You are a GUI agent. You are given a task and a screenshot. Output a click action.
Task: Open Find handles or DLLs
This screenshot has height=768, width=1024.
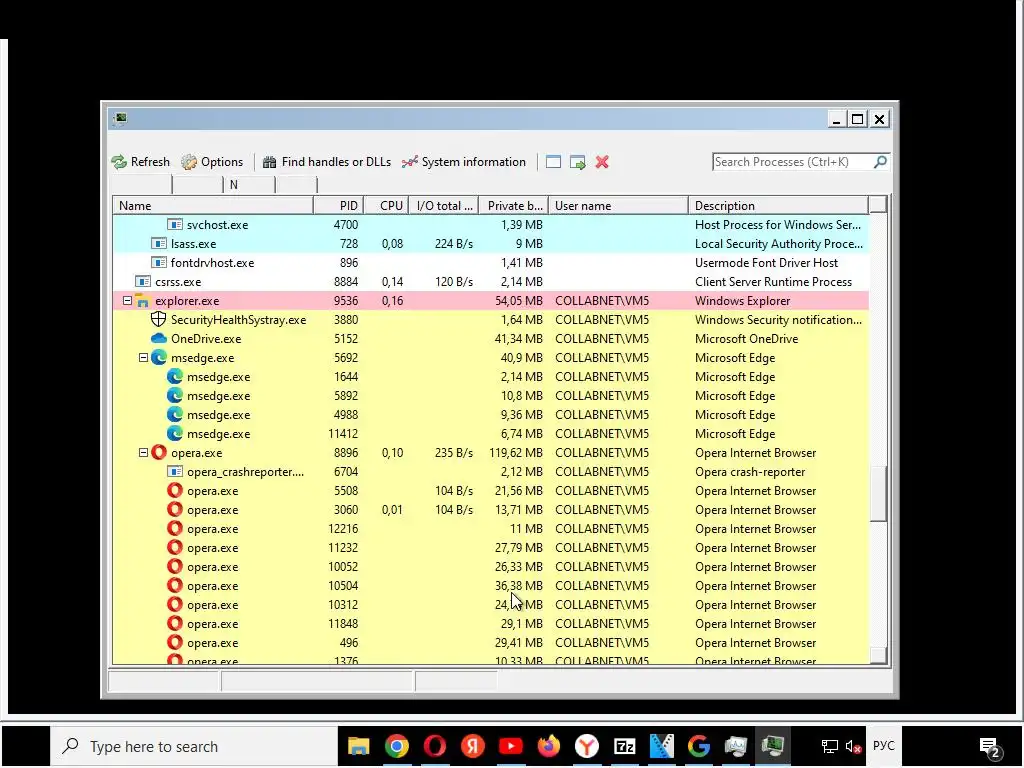point(327,162)
